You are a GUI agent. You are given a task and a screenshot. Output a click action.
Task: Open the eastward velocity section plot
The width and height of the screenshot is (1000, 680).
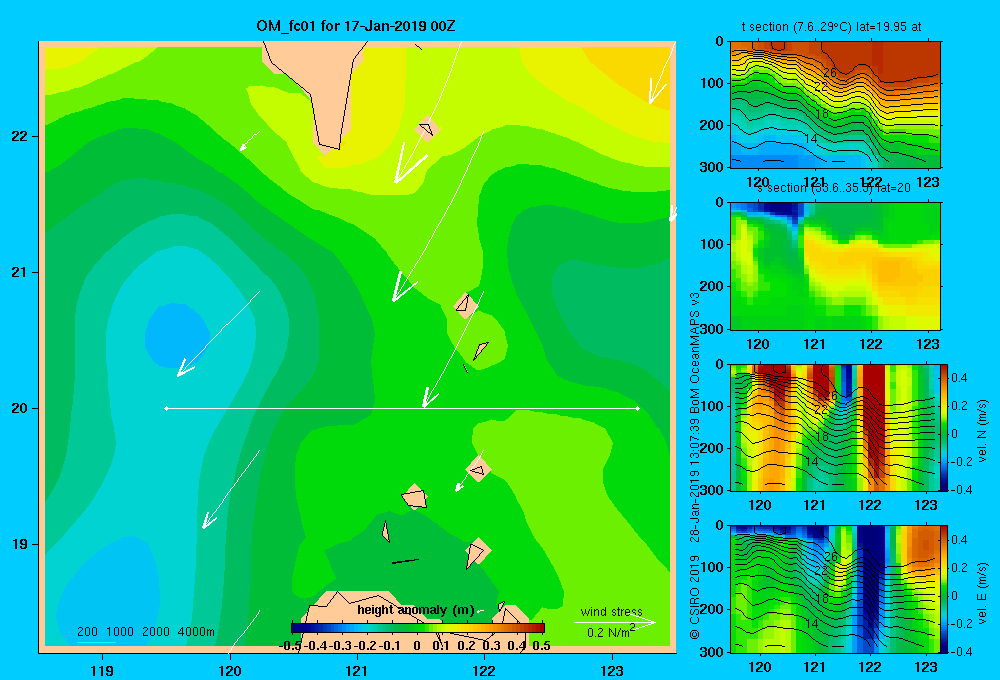[835, 589]
